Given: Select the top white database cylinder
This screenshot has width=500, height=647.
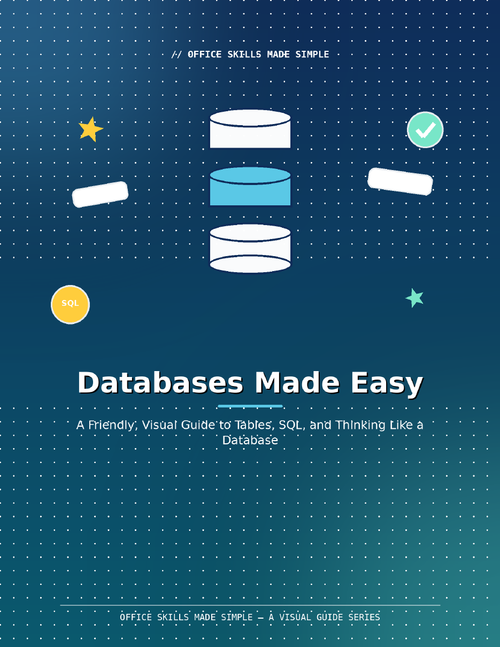Looking at the screenshot, I should click(x=250, y=129).
